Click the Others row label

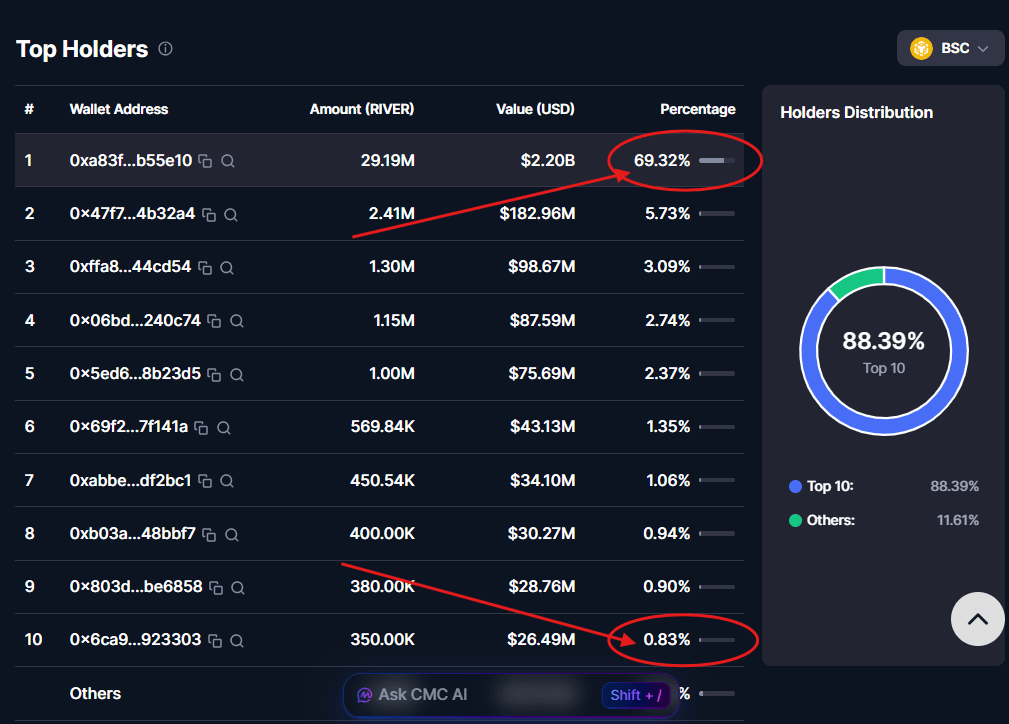point(95,694)
